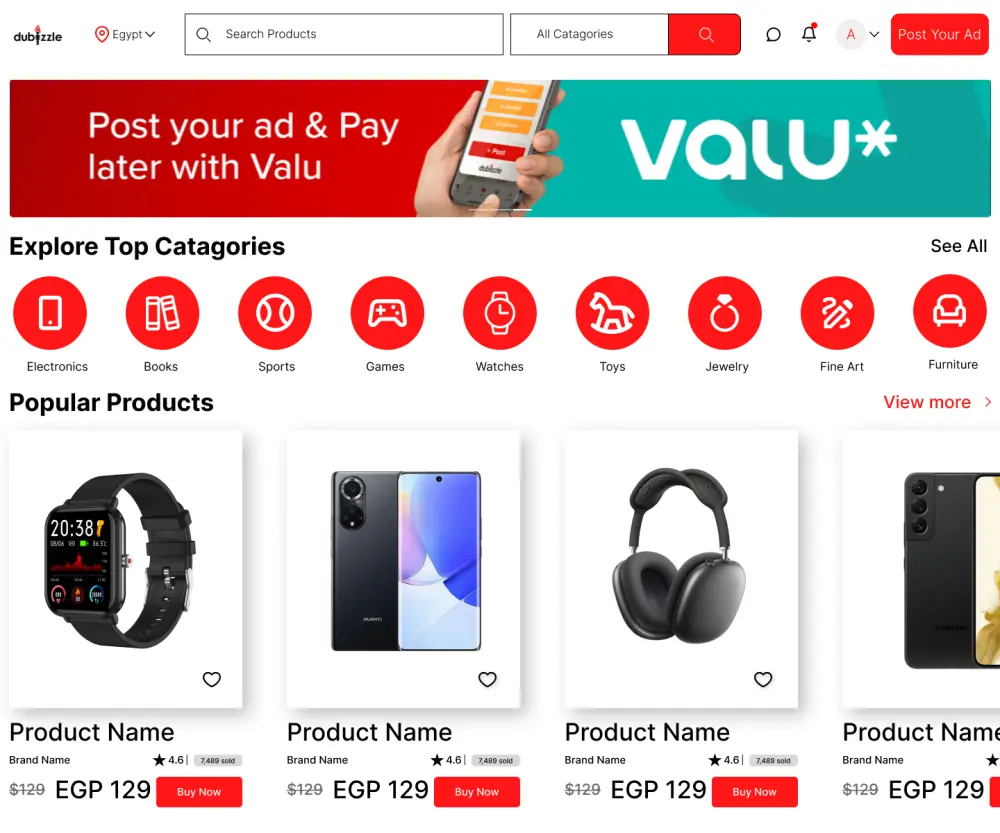This screenshot has height=833, width=1000.
Task: Click Buy Now on the smartwatch product
Action: point(199,792)
